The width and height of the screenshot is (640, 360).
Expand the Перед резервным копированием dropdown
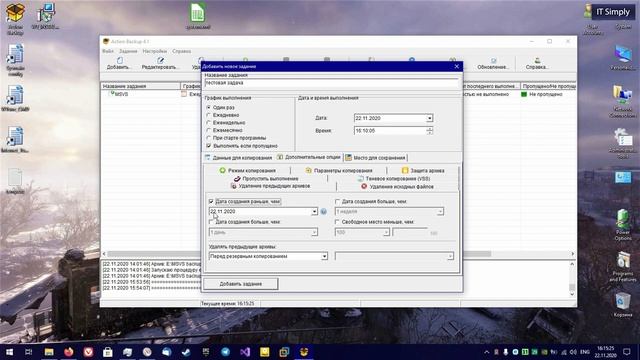[324, 256]
